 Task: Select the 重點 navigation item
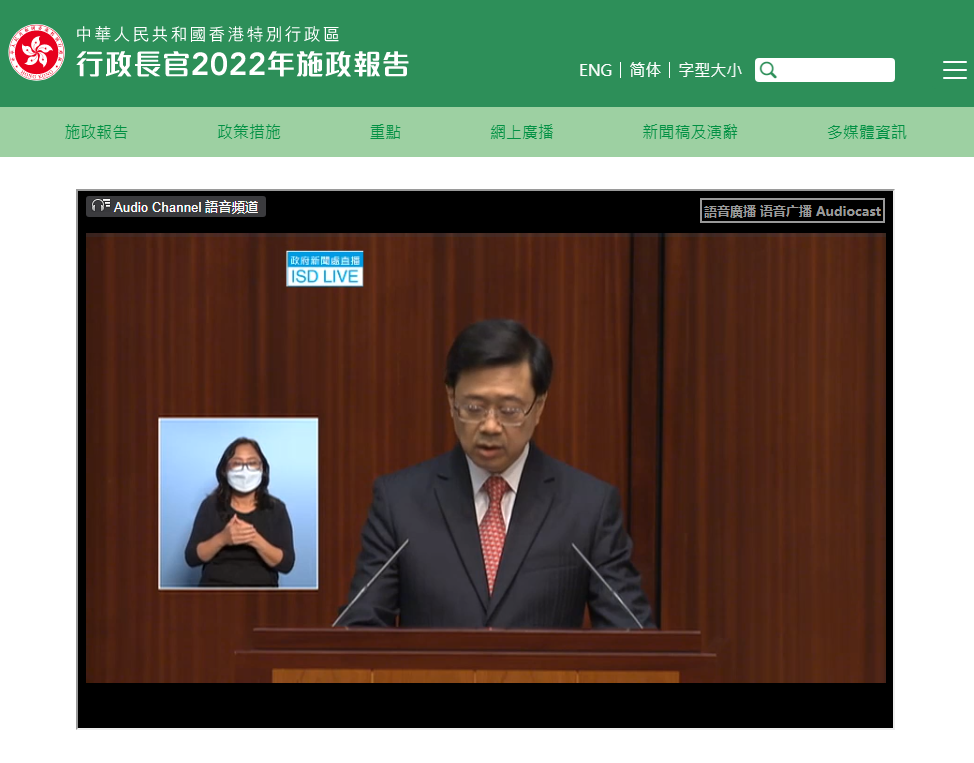385,132
